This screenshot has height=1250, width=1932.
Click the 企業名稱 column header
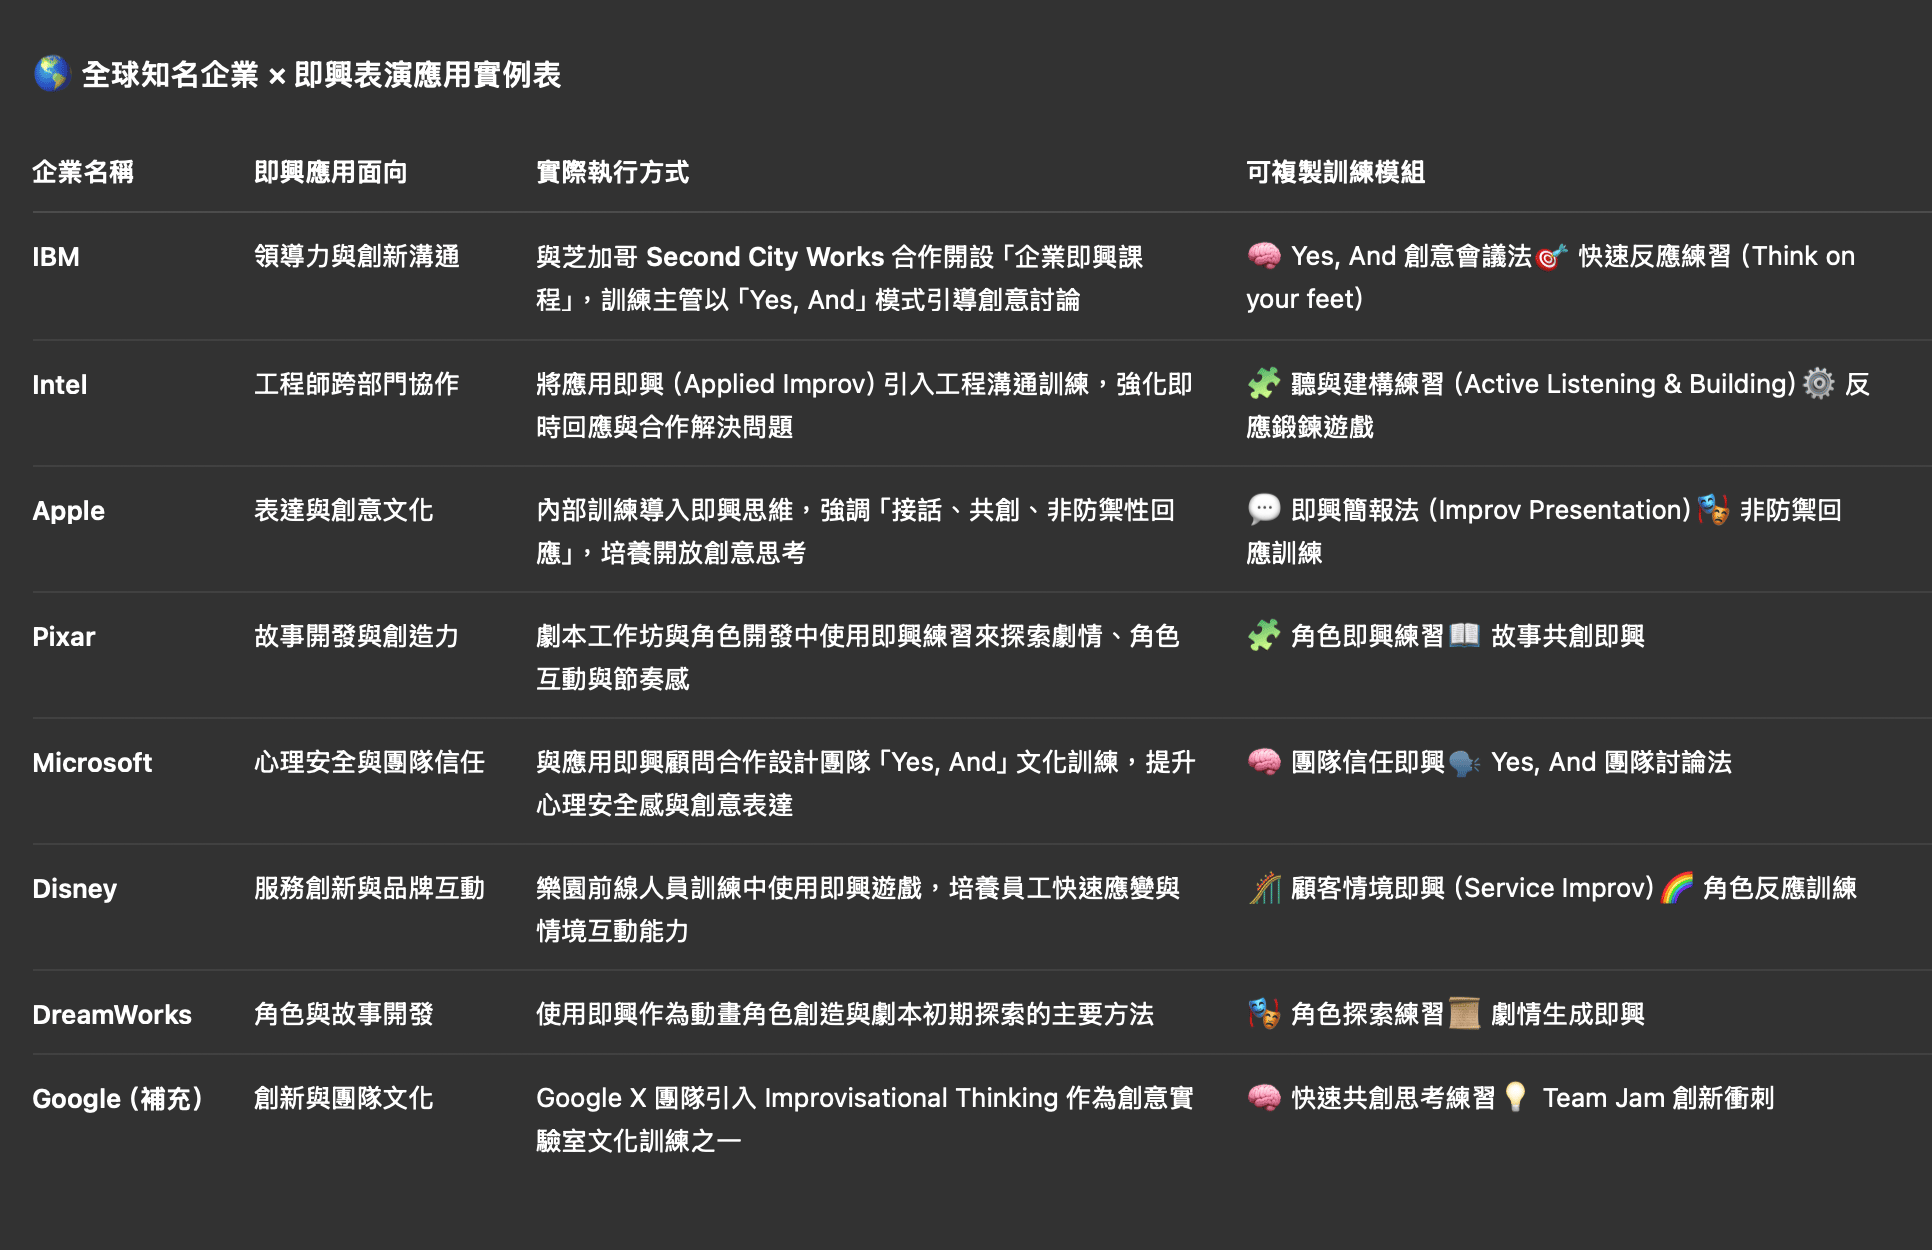point(83,172)
